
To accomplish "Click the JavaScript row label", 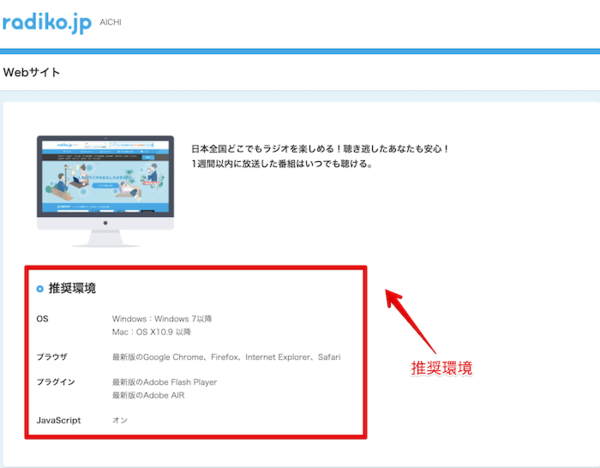I will tap(59, 420).
